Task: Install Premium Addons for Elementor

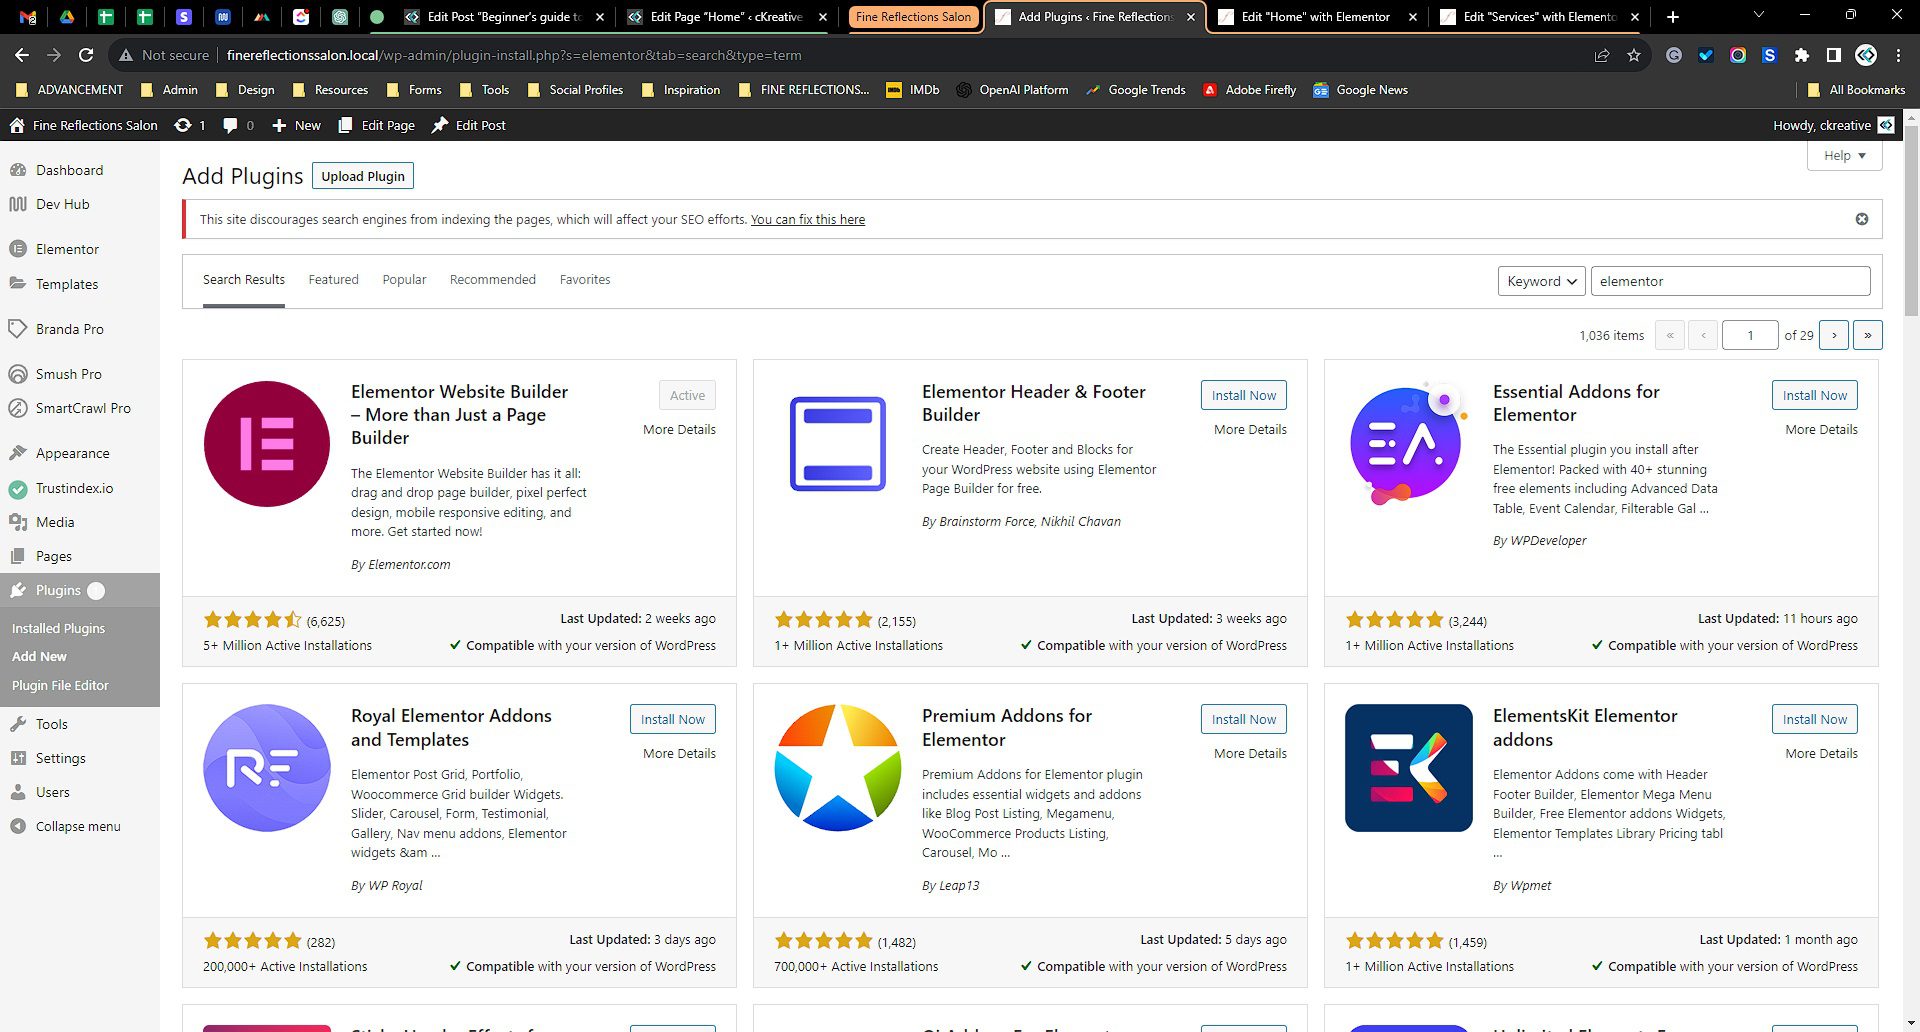Action: [1244, 719]
